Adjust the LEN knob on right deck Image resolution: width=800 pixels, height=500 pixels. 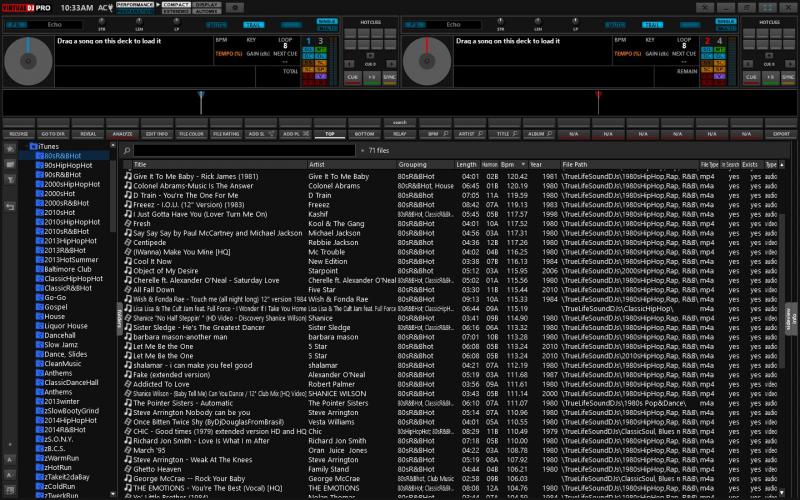click(538, 21)
